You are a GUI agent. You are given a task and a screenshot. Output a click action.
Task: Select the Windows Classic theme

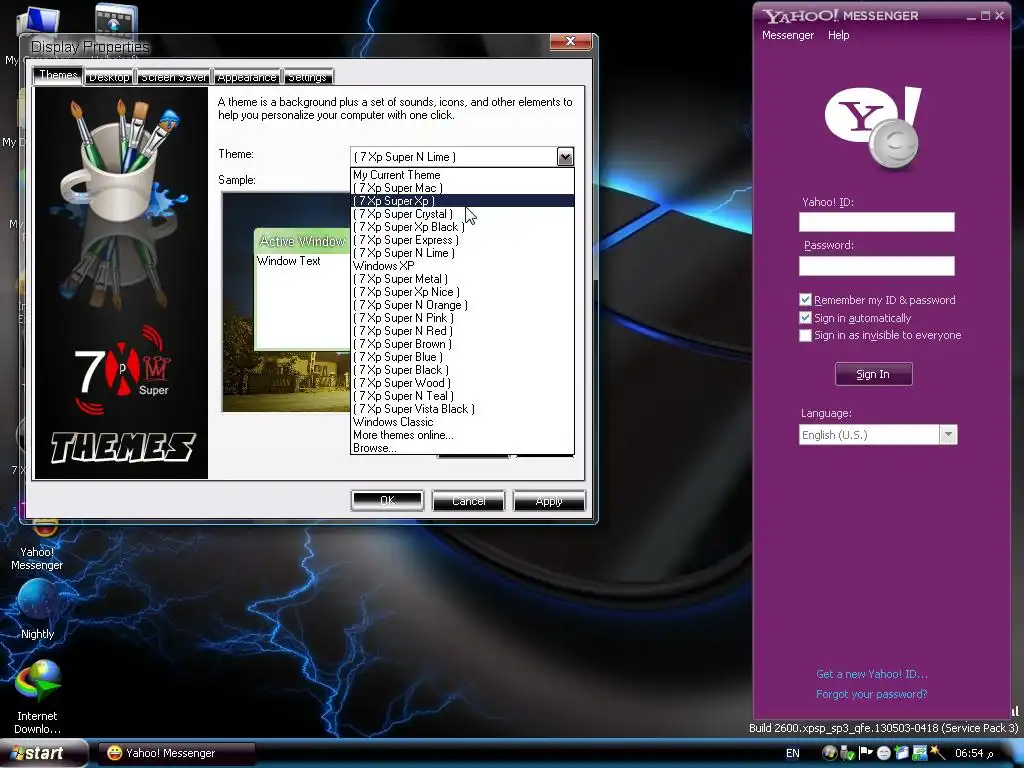(462, 422)
